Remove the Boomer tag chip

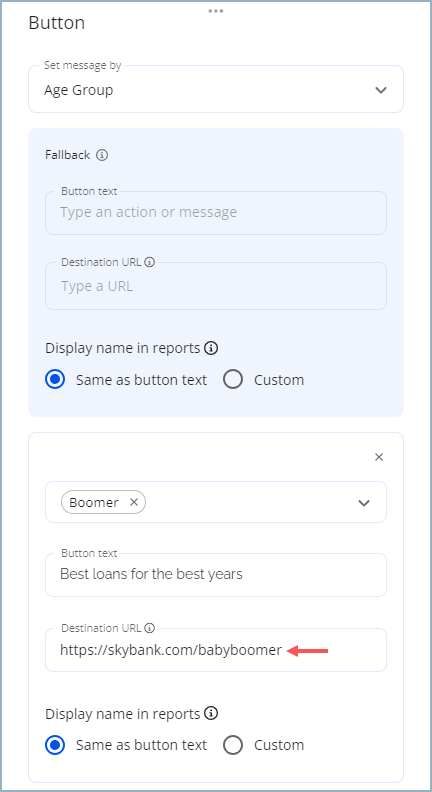pyautogui.click(x=133, y=502)
